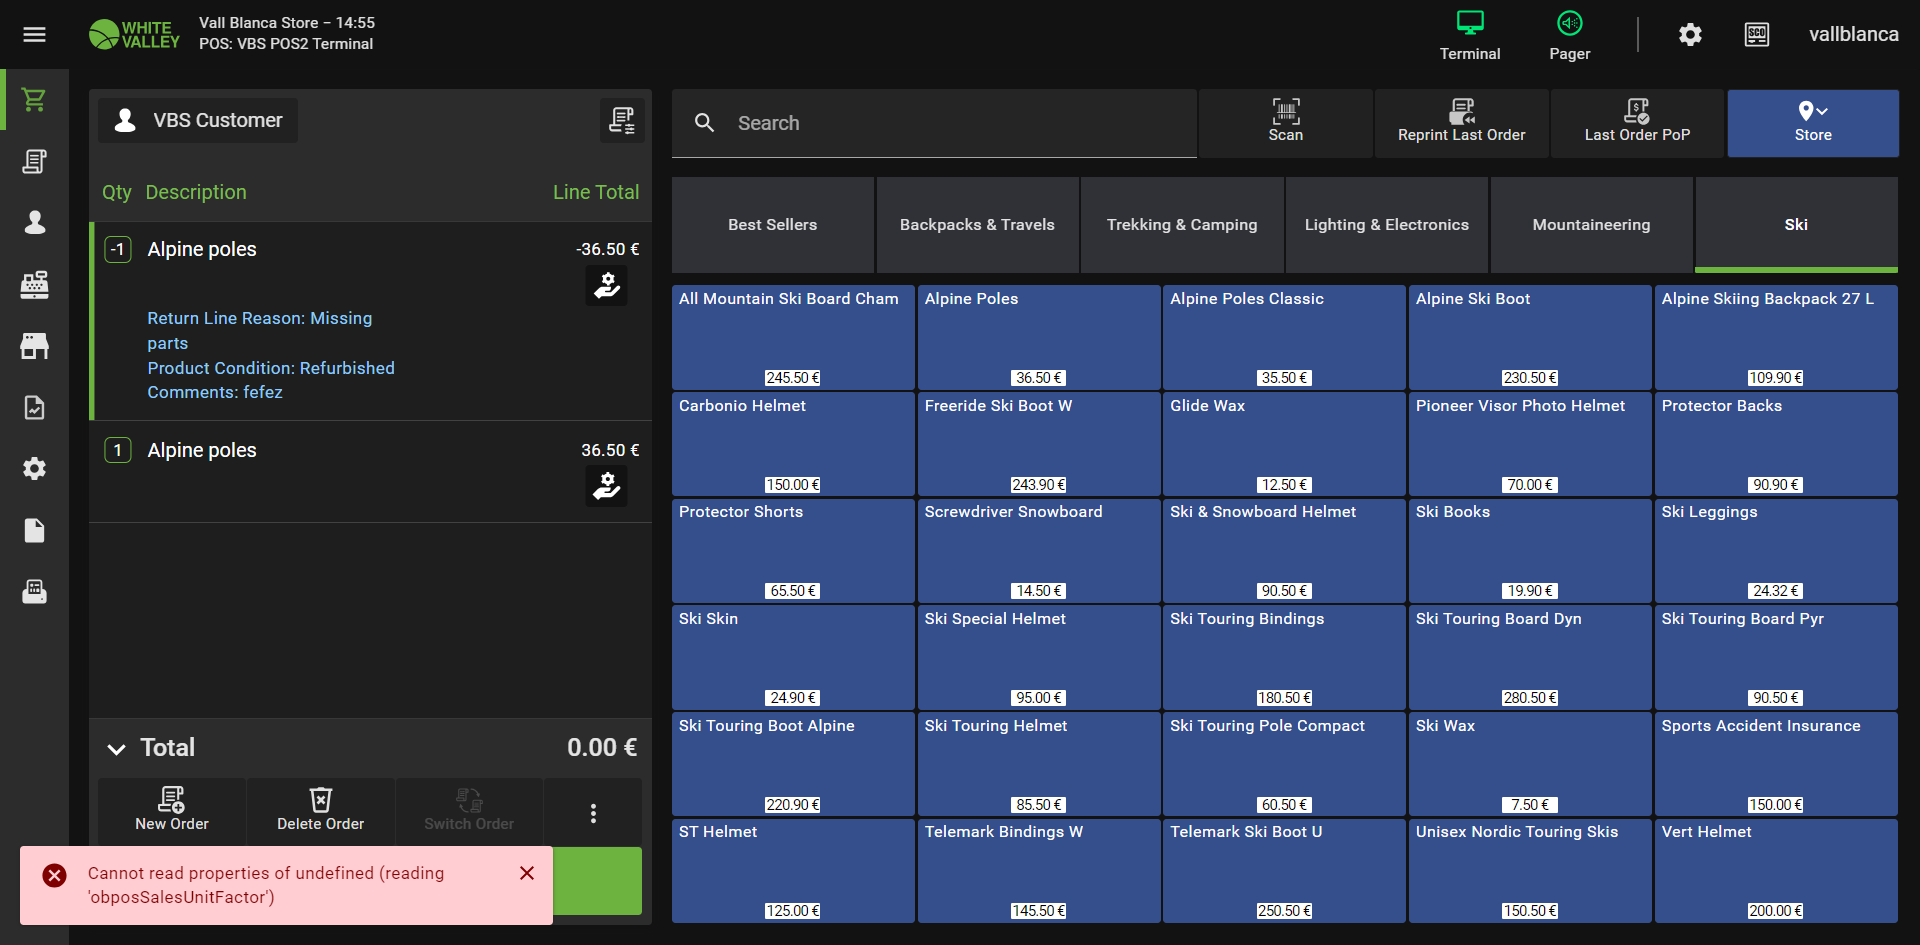Open the hamburger main menu
Image resolution: width=1920 pixels, height=945 pixels.
tap(34, 35)
